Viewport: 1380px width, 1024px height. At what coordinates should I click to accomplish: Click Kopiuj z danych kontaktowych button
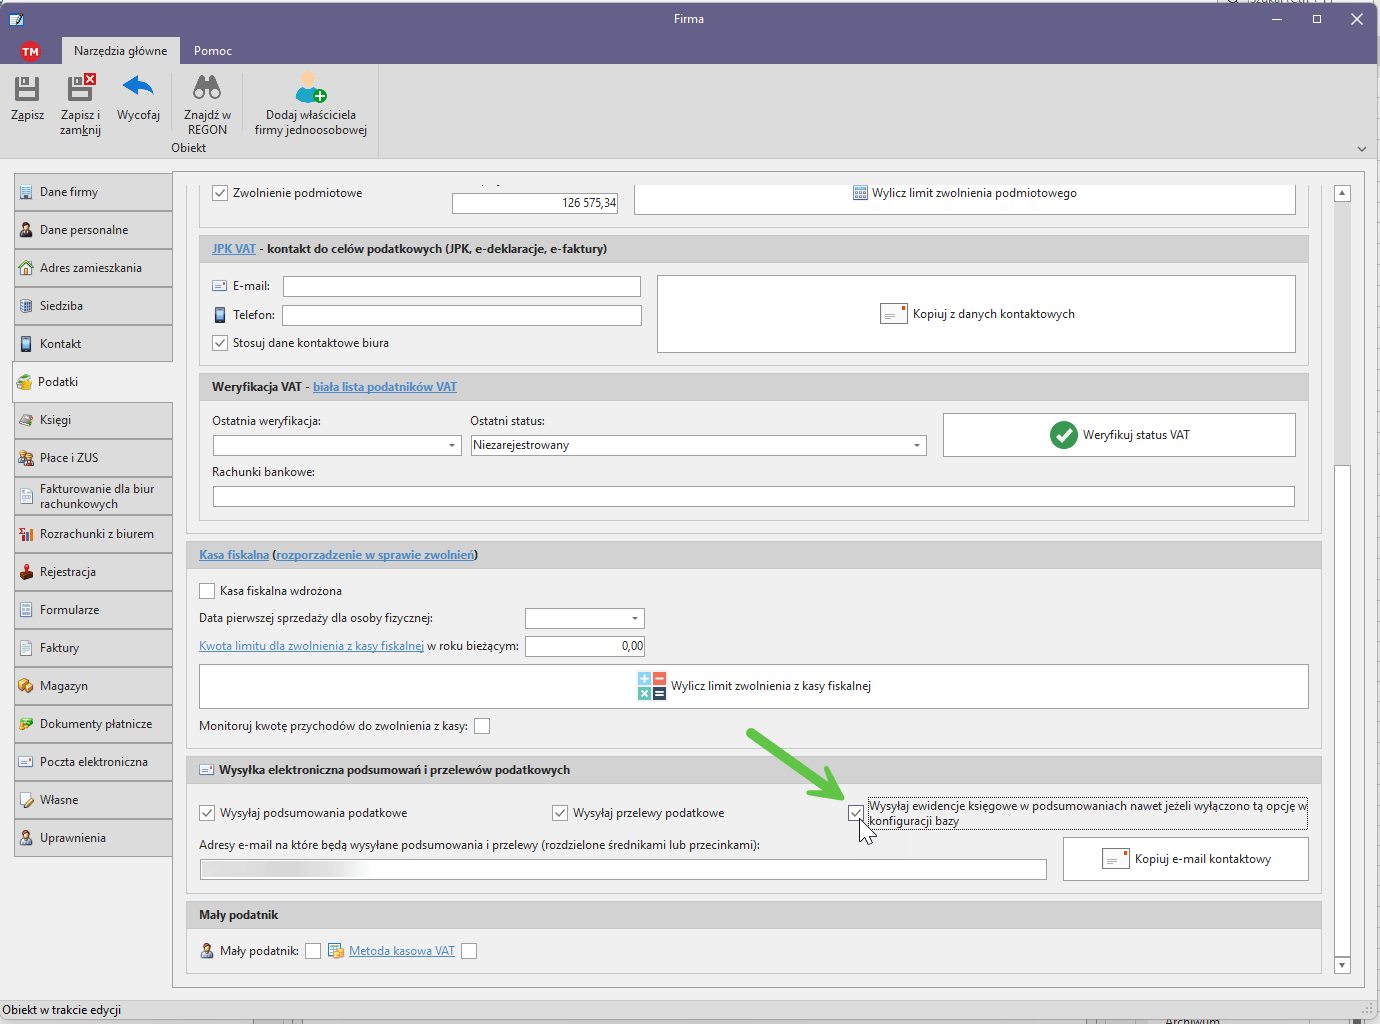tap(976, 314)
